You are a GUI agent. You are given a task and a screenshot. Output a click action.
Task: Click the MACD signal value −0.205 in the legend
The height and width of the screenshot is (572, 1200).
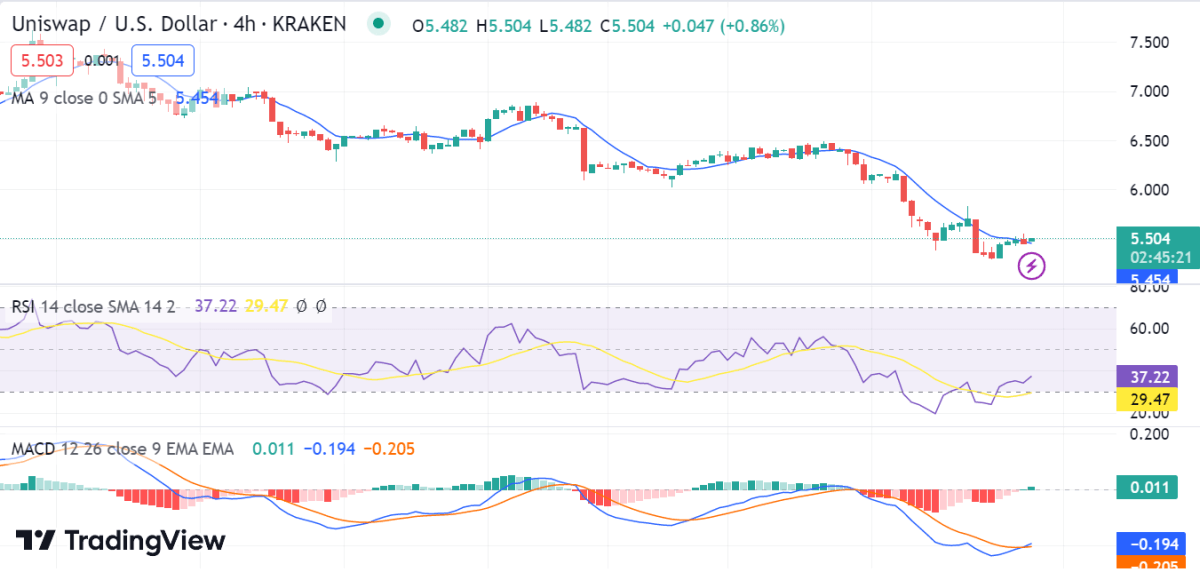[x=388, y=449]
